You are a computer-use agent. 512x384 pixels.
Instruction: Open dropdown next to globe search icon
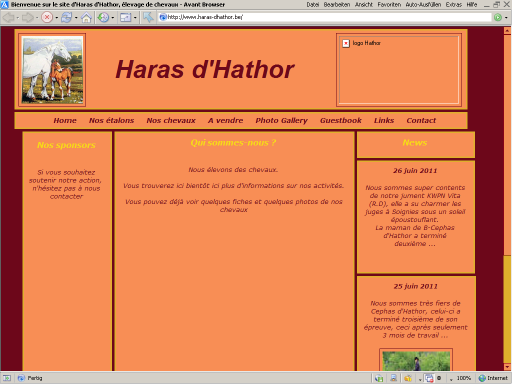(x=113, y=18)
